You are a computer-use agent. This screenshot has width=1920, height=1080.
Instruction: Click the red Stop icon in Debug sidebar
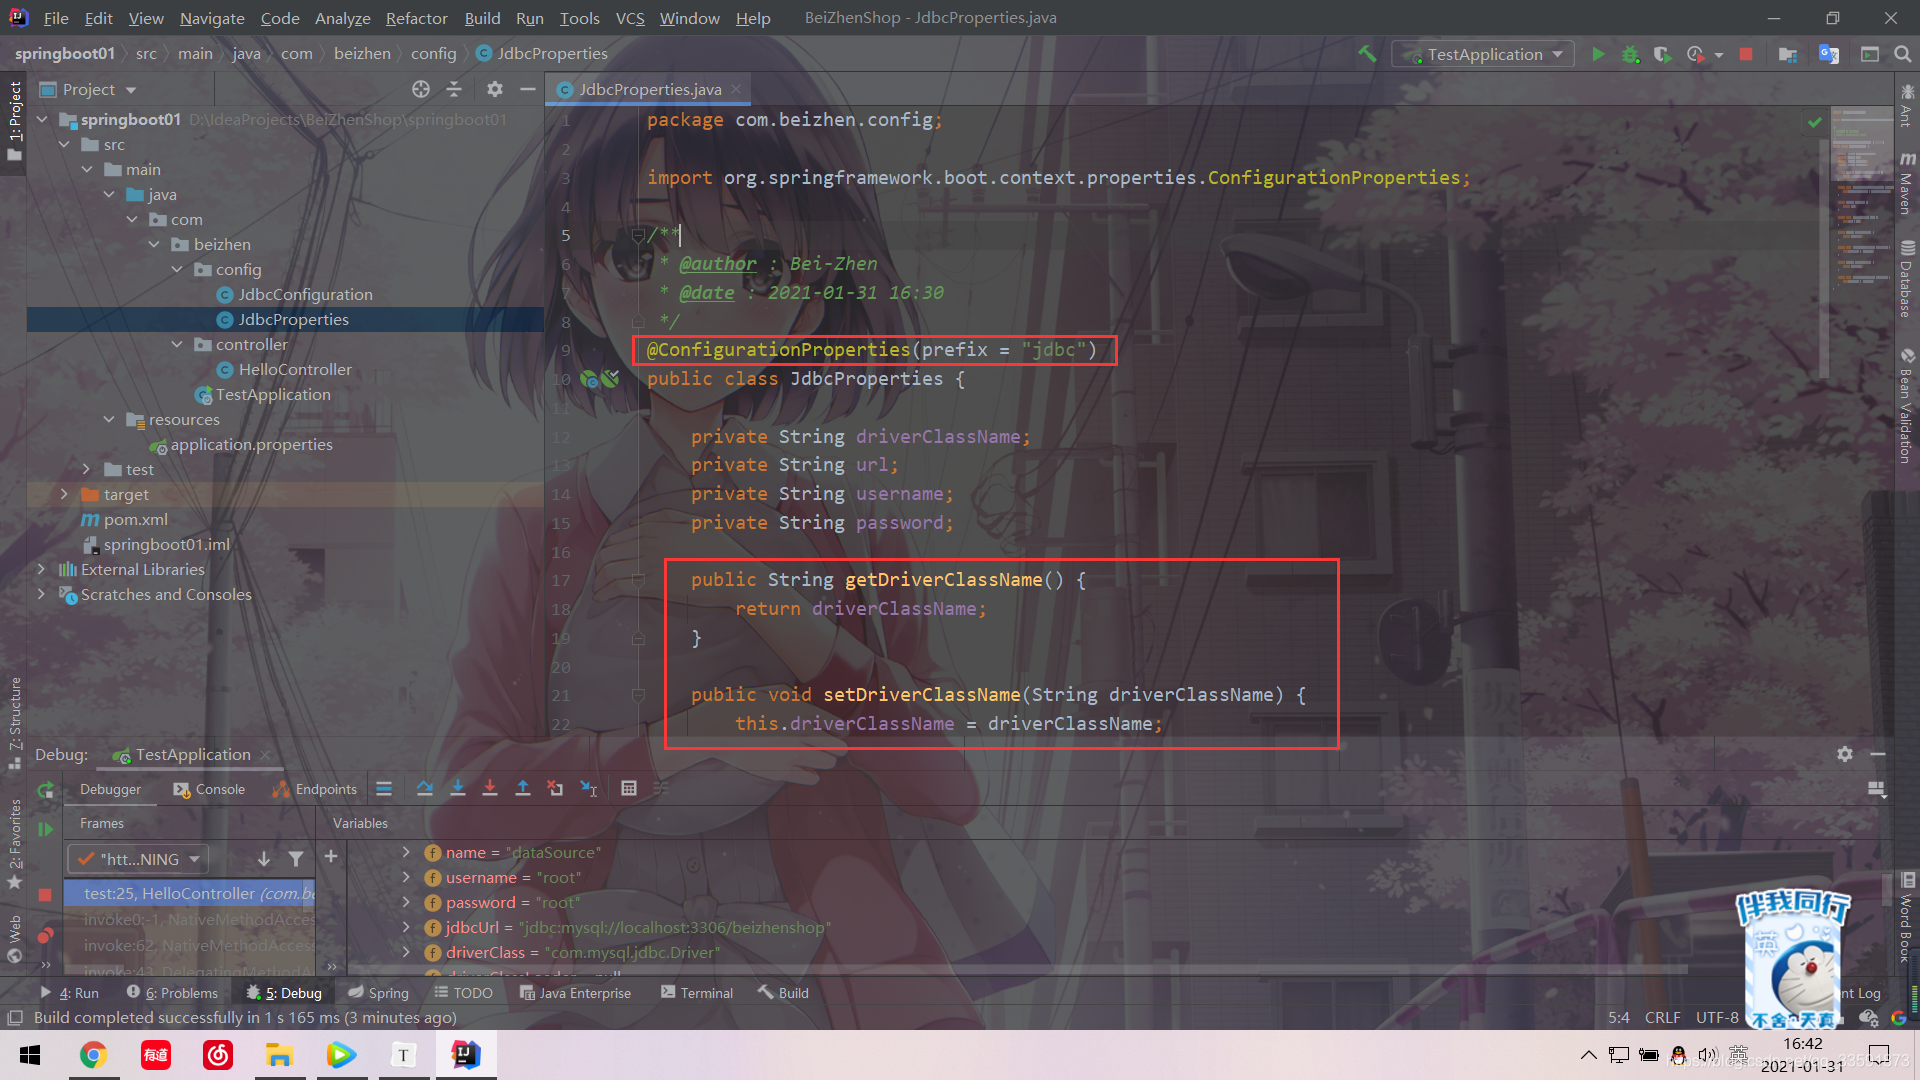45,895
